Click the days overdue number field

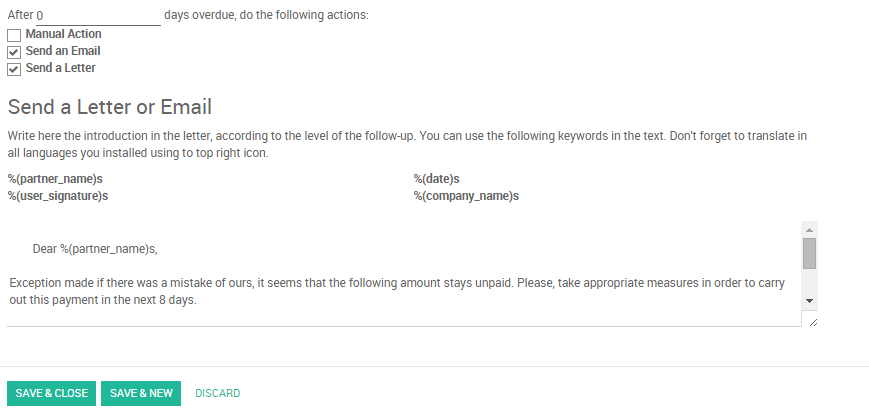(97, 16)
